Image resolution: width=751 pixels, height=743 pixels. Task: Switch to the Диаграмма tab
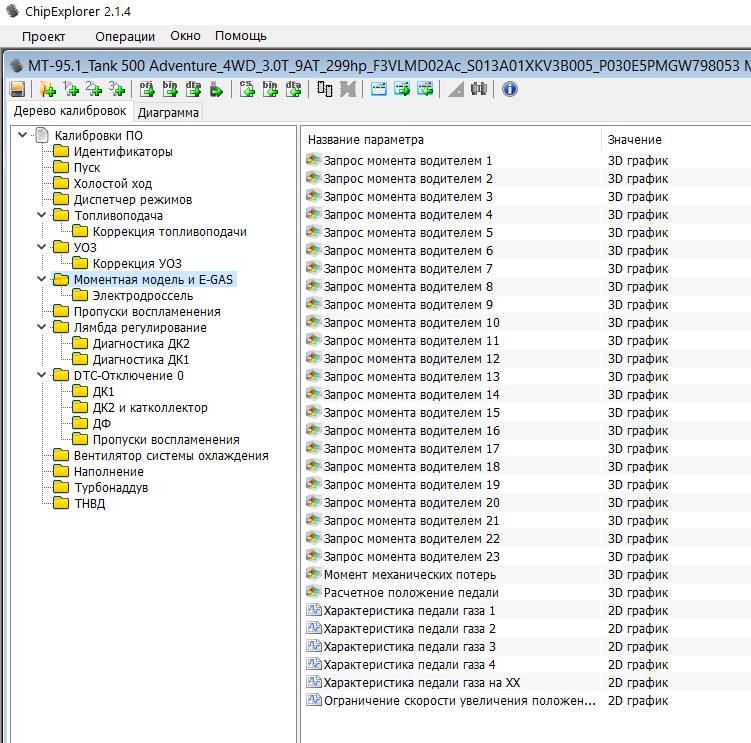pyautogui.click(x=168, y=112)
